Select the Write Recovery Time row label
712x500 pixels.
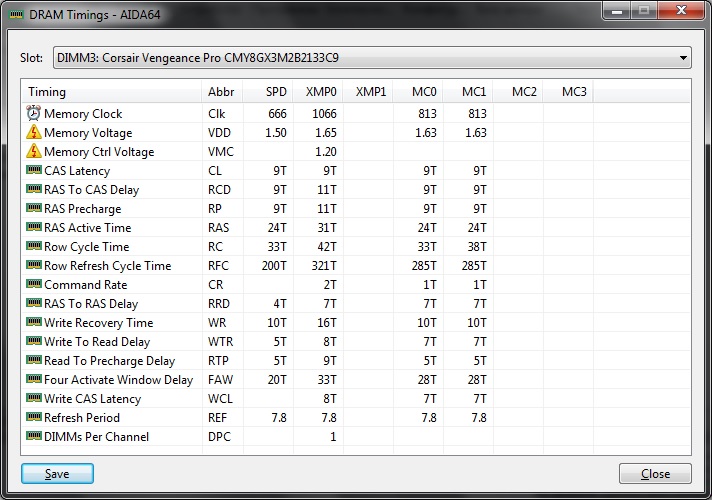click(x=99, y=323)
